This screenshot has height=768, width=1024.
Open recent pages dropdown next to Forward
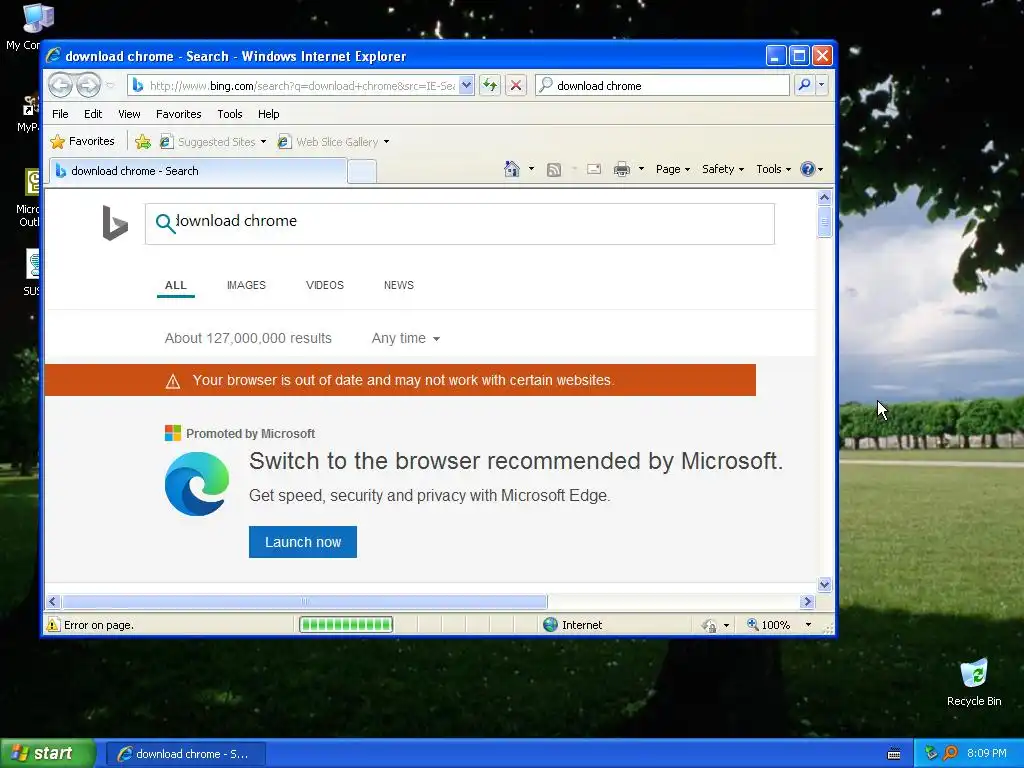pyautogui.click(x=110, y=86)
